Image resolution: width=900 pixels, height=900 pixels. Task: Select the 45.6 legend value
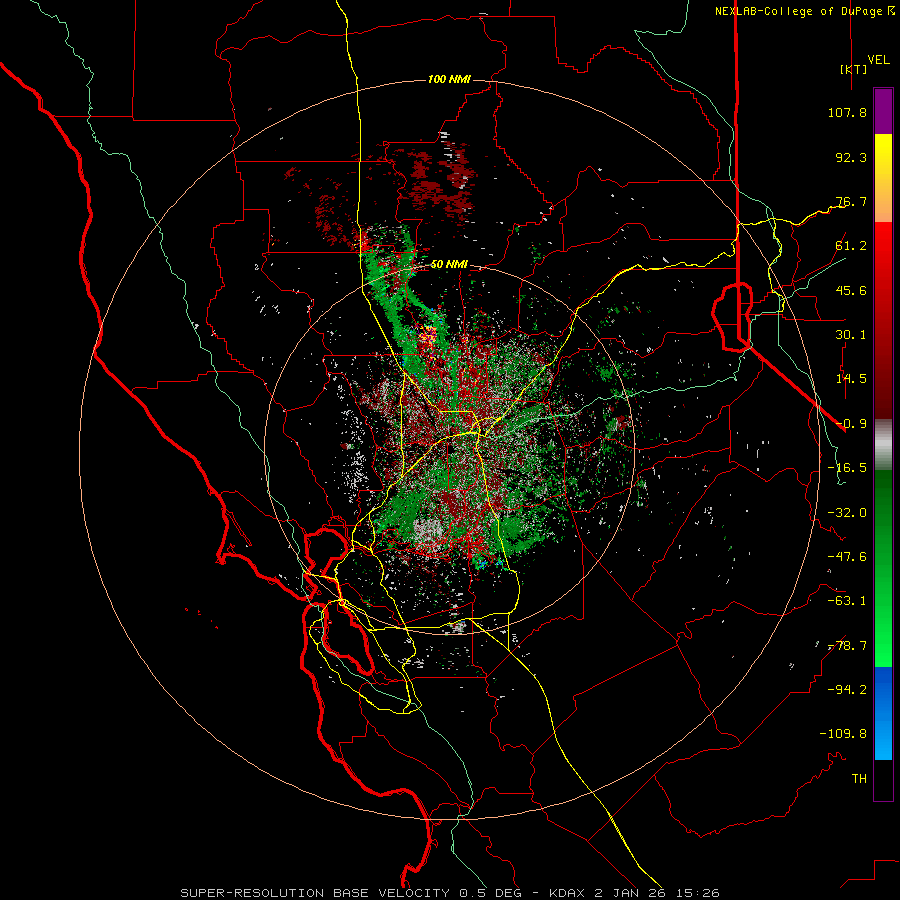[851, 290]
